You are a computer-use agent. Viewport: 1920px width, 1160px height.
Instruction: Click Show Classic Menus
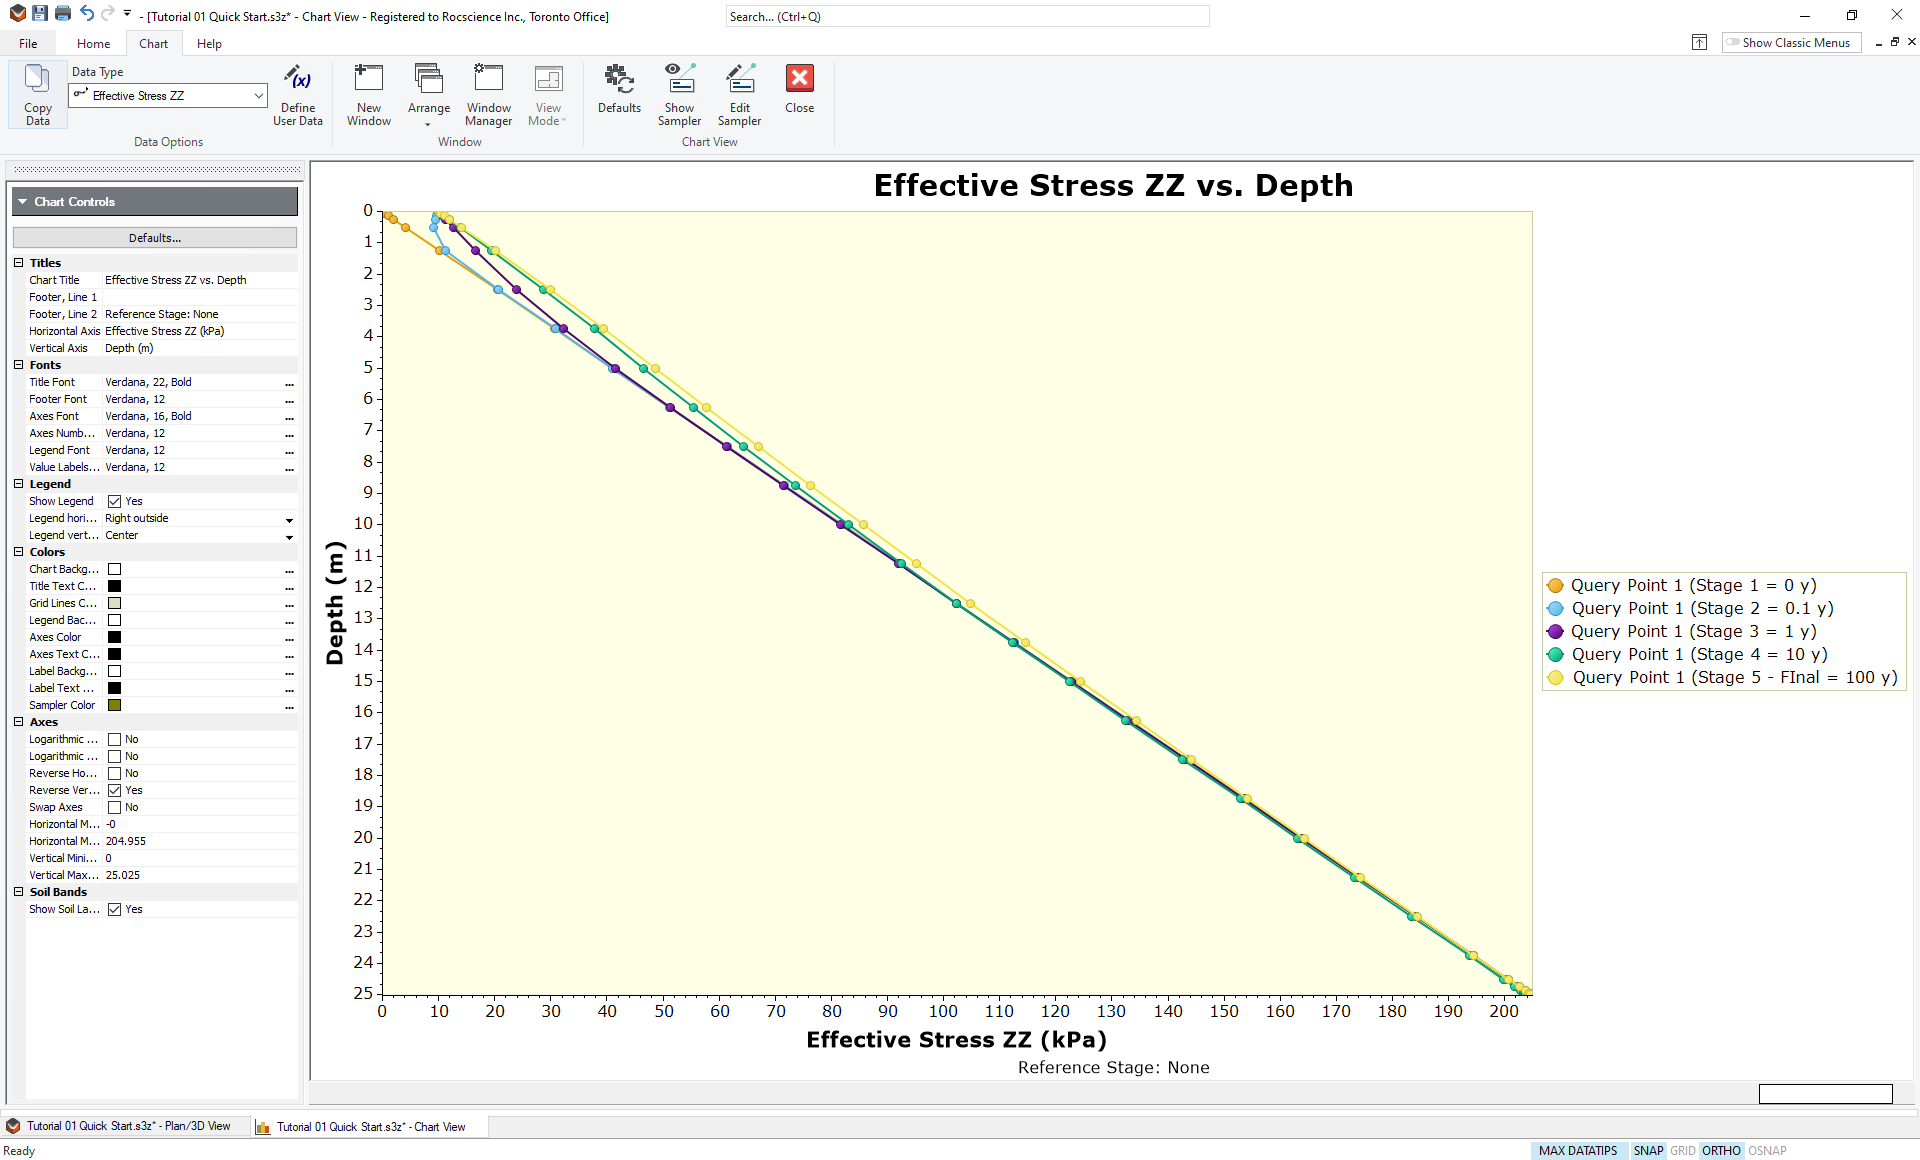[1790, 42]
